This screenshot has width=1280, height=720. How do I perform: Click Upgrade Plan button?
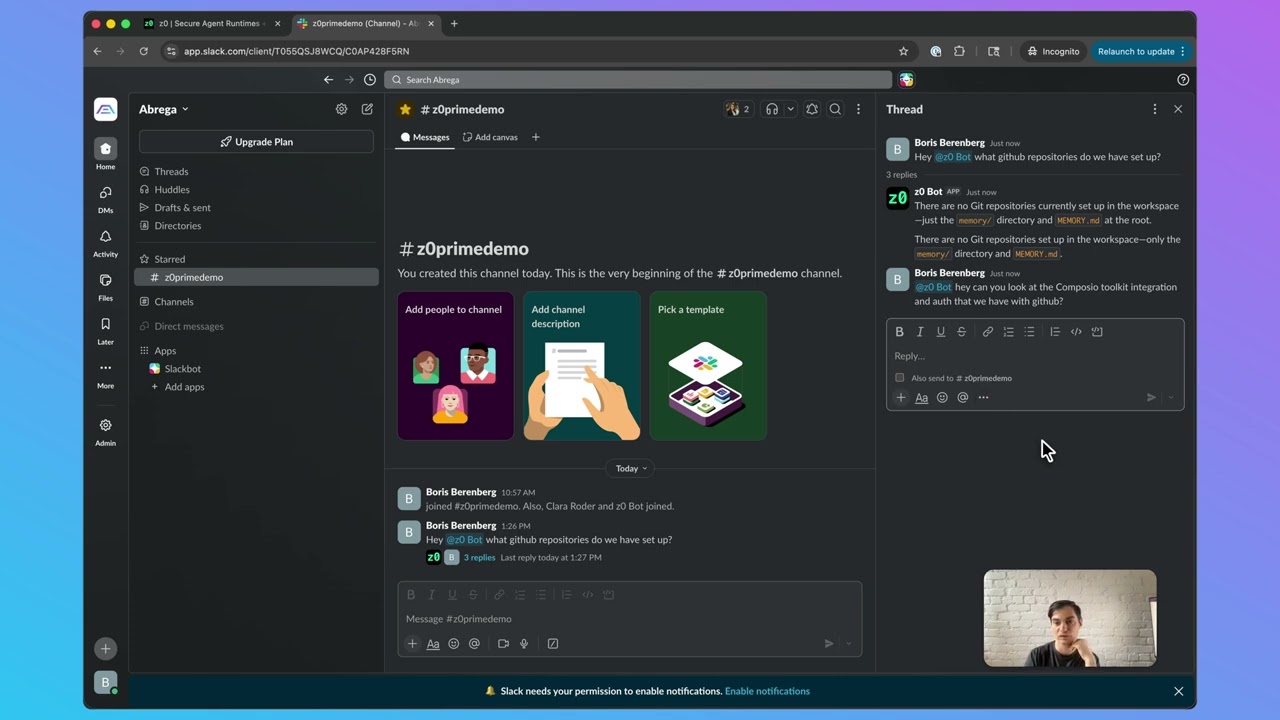(256, 142)
